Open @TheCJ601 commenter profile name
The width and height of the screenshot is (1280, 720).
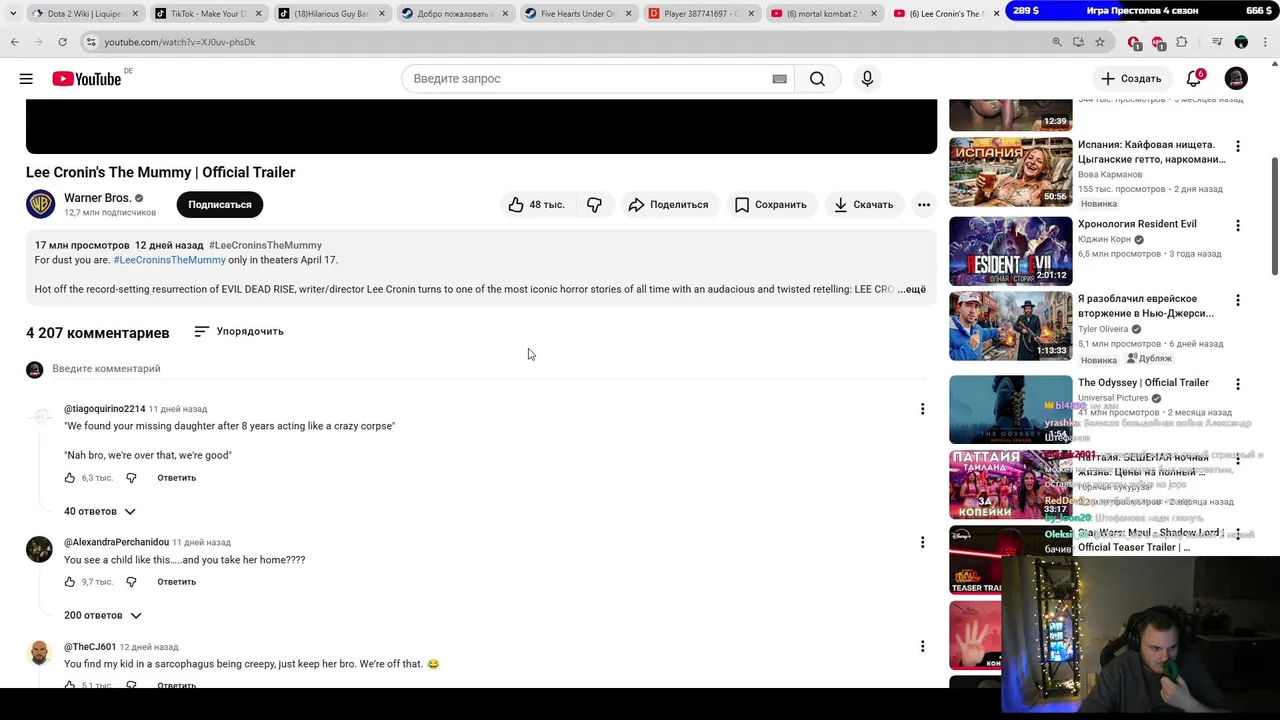click(90, 647)
